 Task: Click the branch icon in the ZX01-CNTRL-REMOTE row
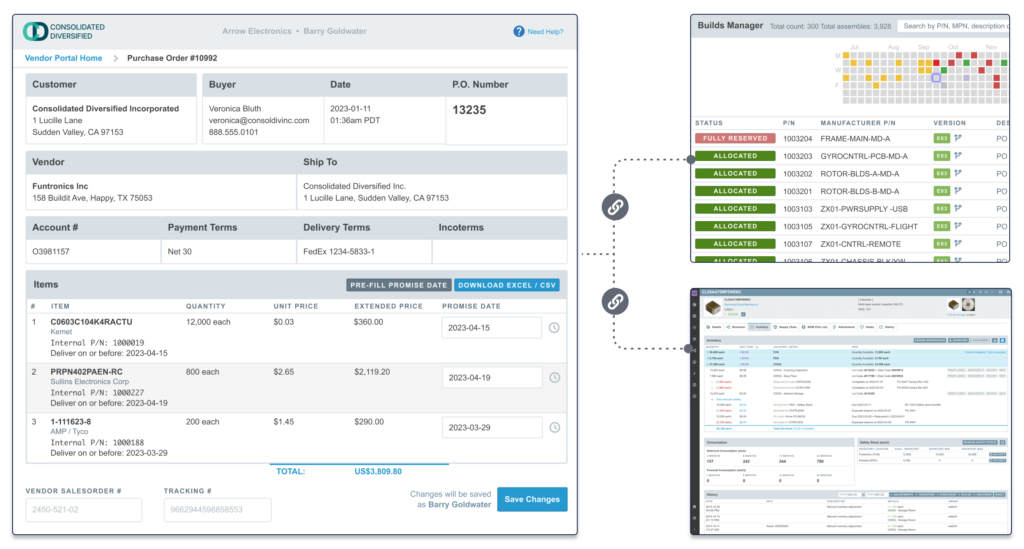point(958,243)
